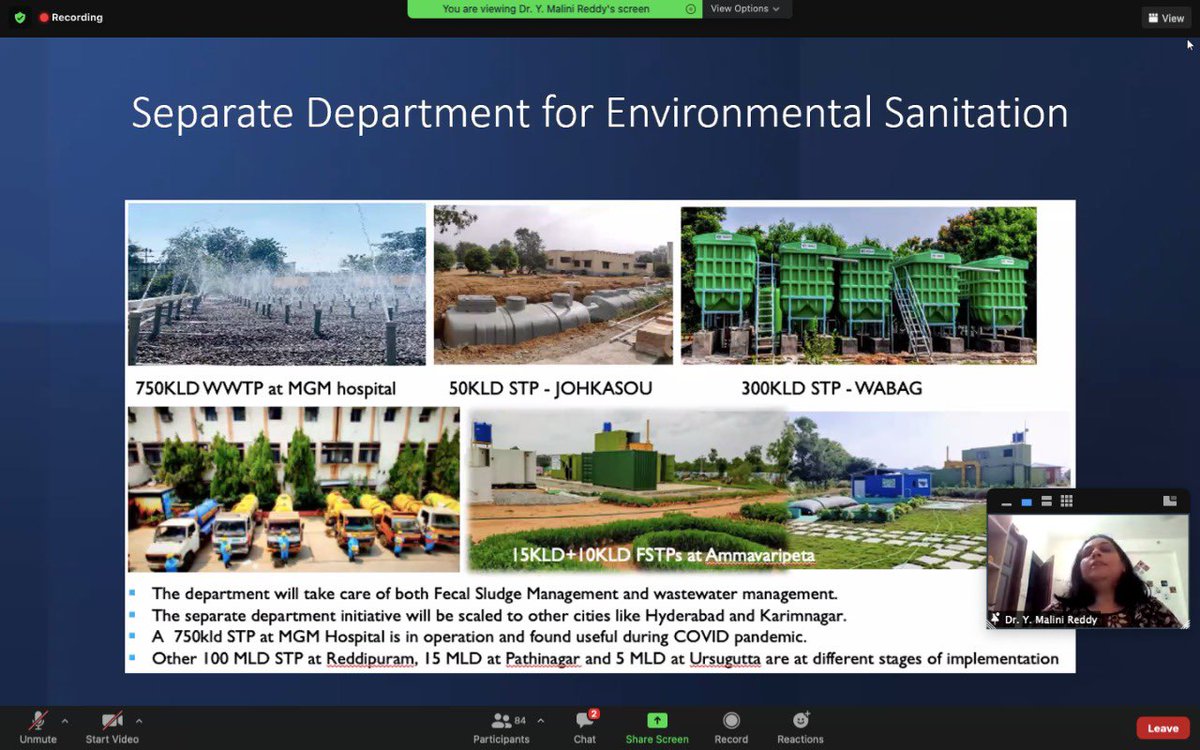Image resolution: width=1200 pixels, height=750 pixels.
Task: Click the circle icon in the green sharing banner
Action: pos(690,9)
